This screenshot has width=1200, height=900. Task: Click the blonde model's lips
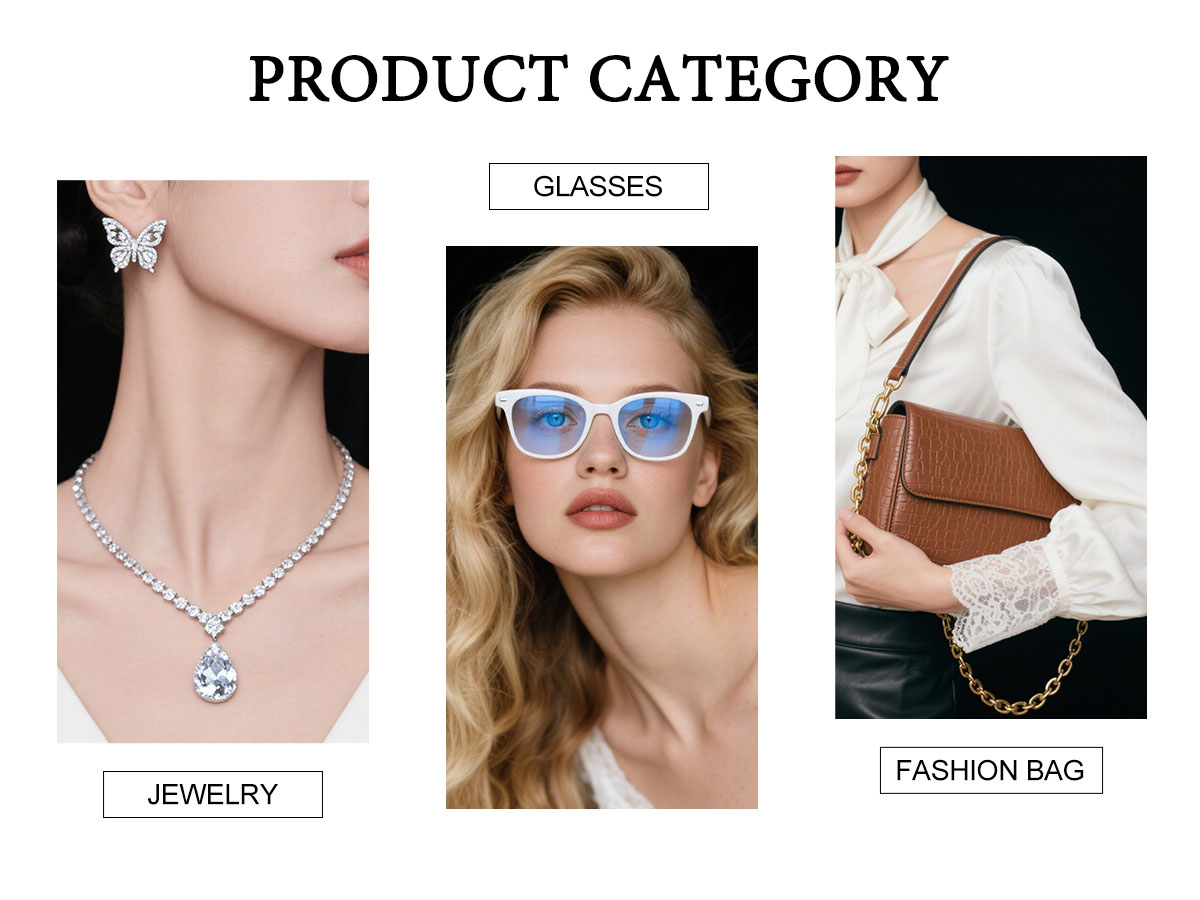tap(600, 508)
